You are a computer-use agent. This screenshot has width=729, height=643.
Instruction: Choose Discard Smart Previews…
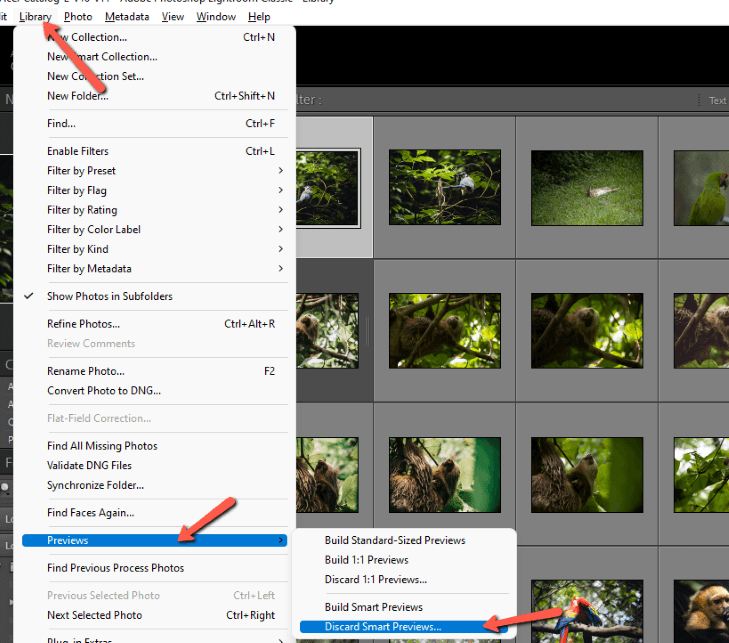[x=404, y=627]
